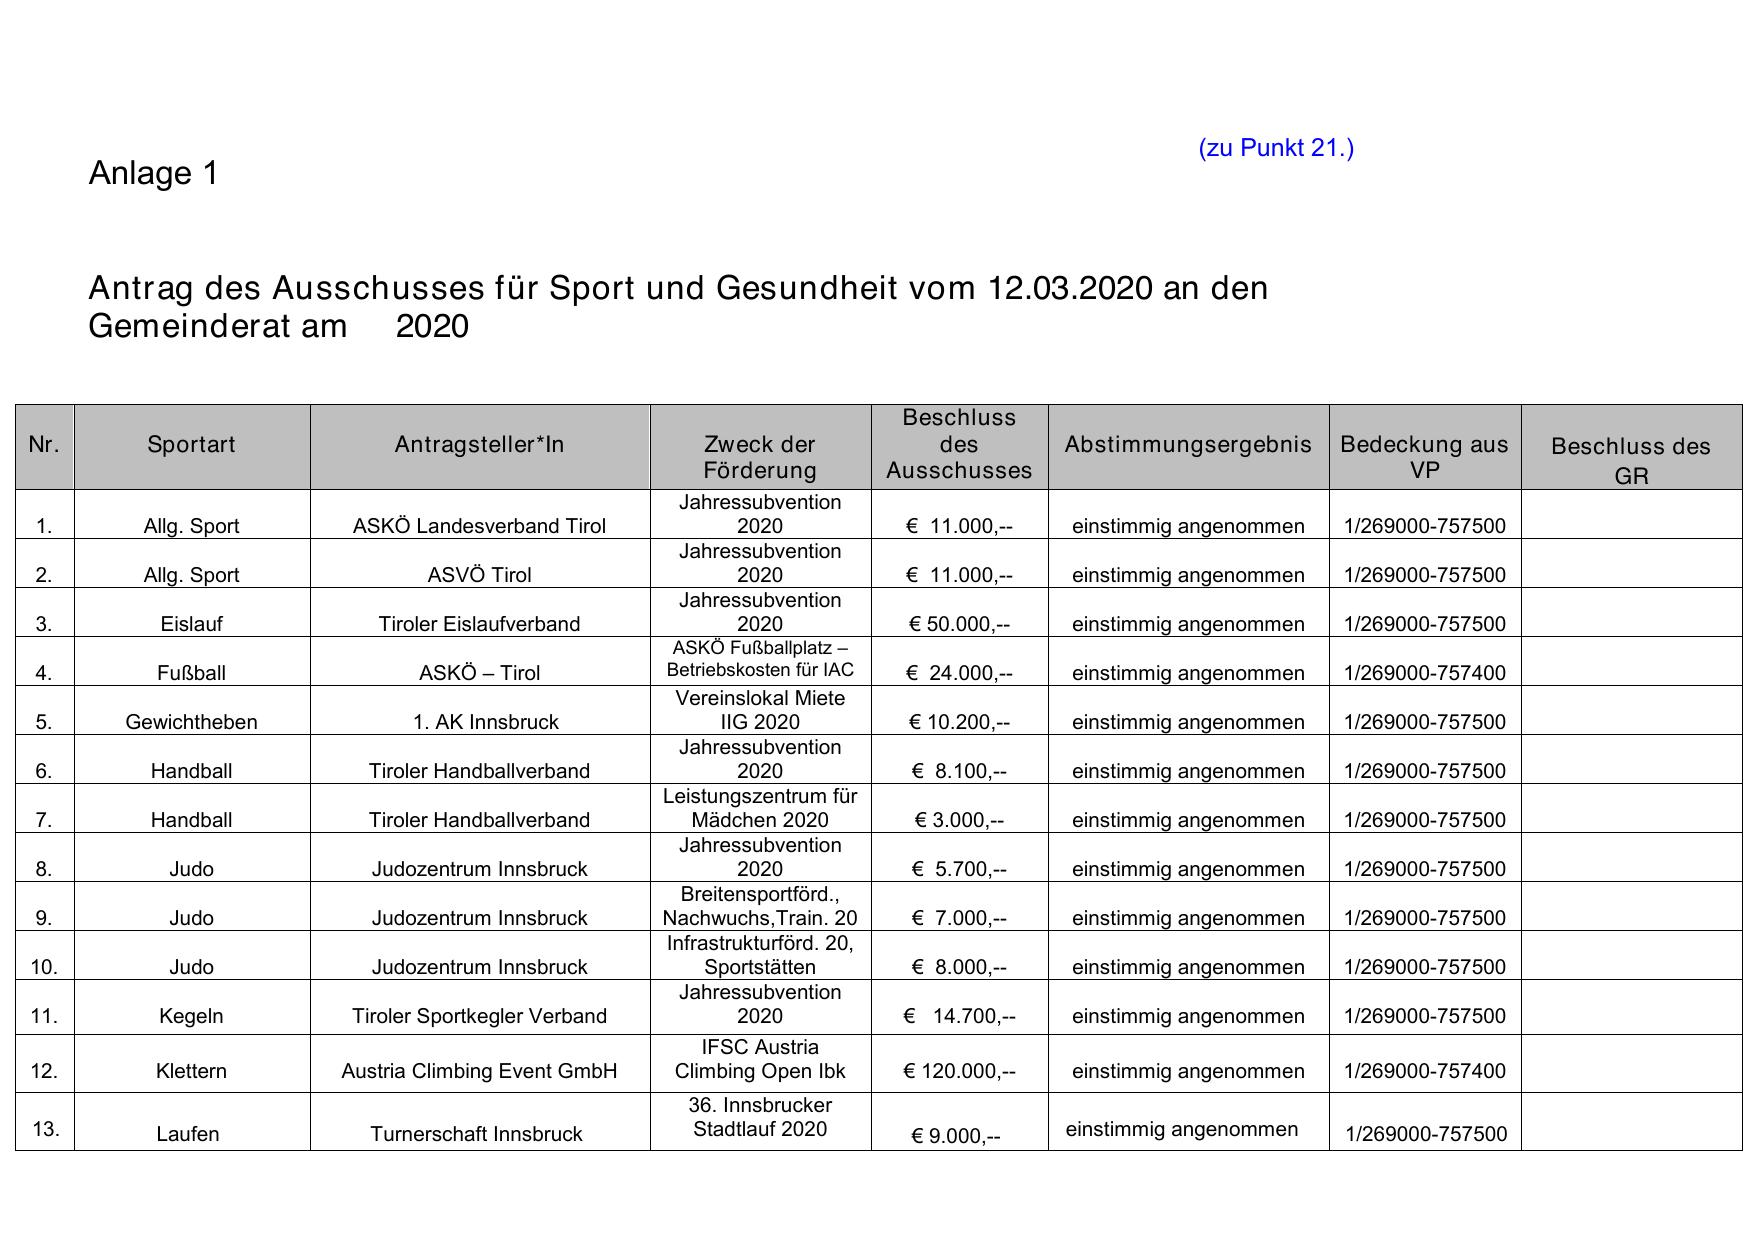This screenshot has width=1754, height=1241.
Task: Select the "Austria Climbing Event GmbH" cell
Action: coord(479,1071)
